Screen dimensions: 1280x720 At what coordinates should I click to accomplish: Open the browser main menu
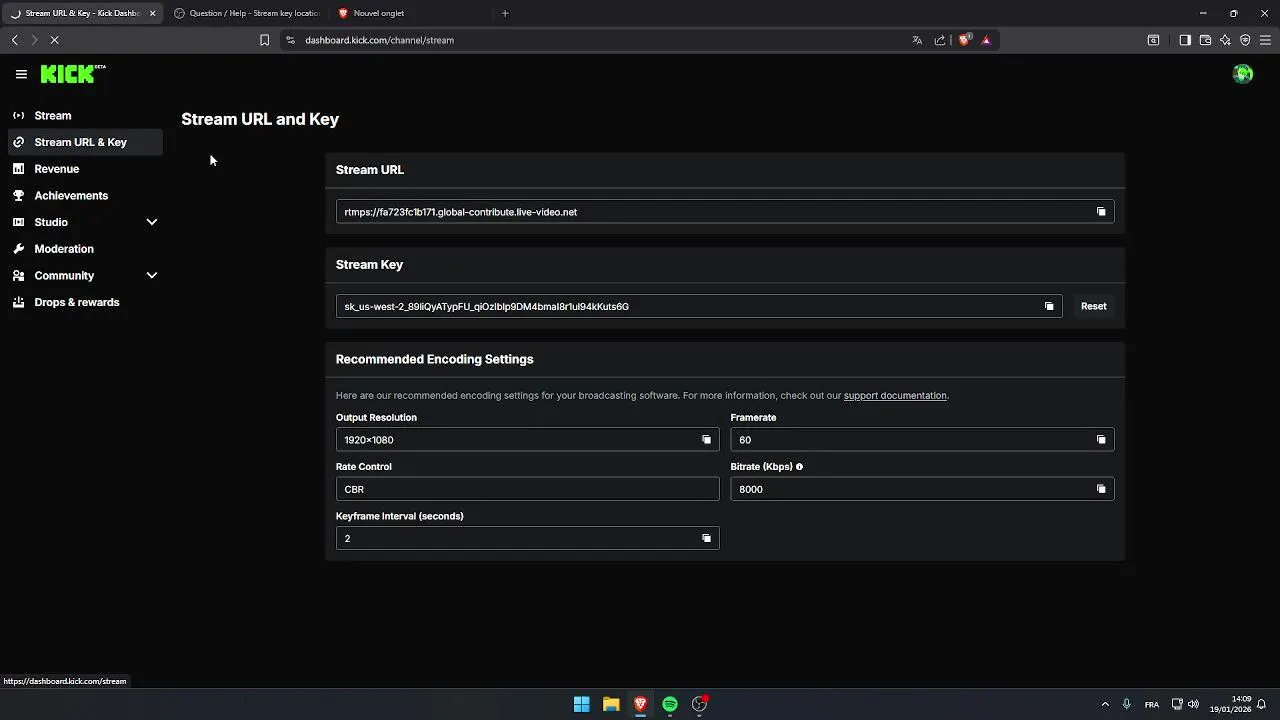tap(1265, 40)
